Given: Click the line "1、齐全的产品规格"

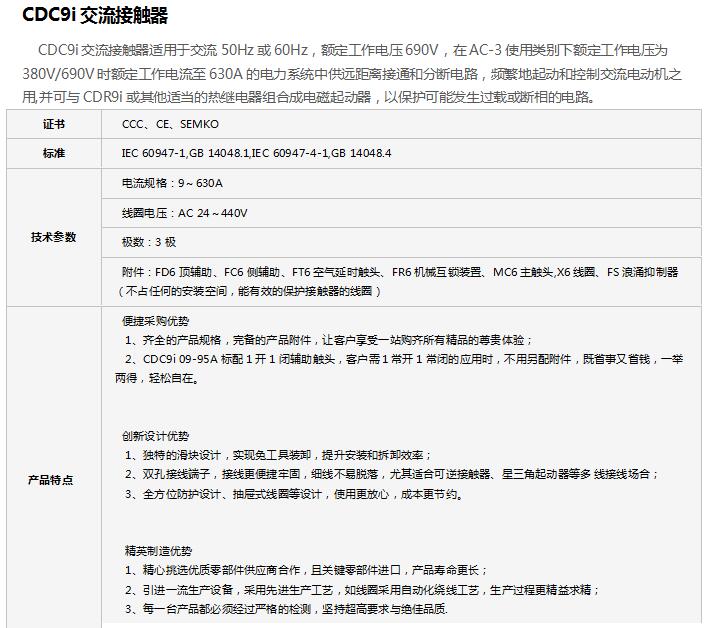Looking at the screenshot, I should tap(329, 340).
